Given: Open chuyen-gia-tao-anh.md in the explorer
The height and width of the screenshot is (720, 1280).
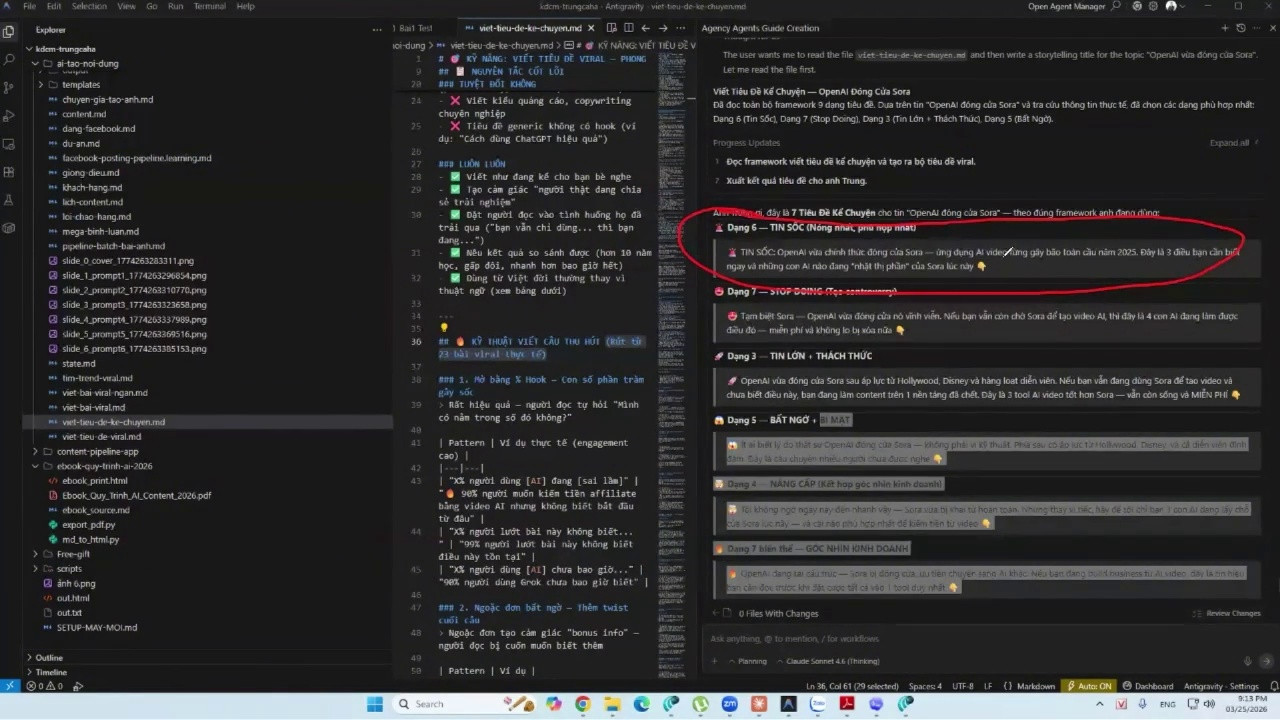Looking at the screenshot, I should point(107,100).
